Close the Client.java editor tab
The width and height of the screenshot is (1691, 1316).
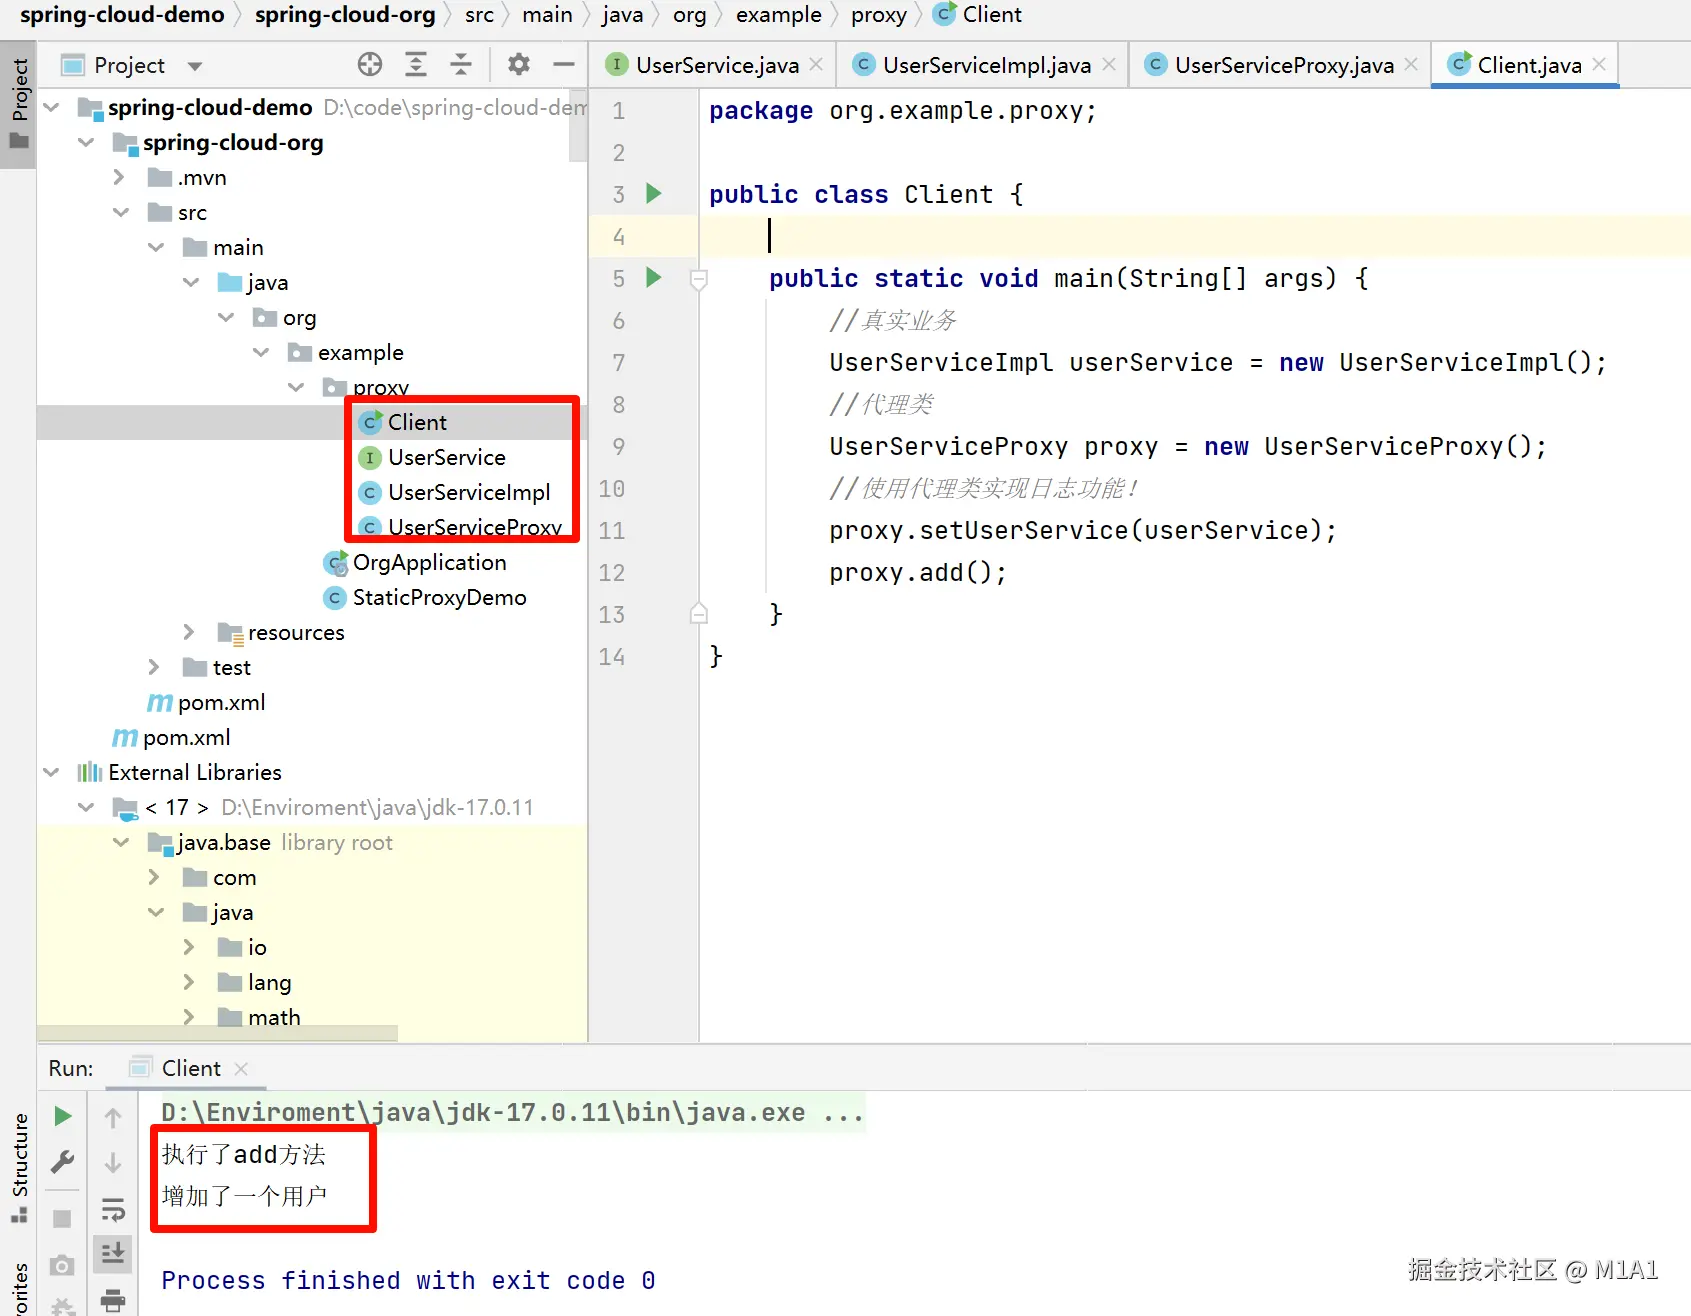tap(1599, 64)
